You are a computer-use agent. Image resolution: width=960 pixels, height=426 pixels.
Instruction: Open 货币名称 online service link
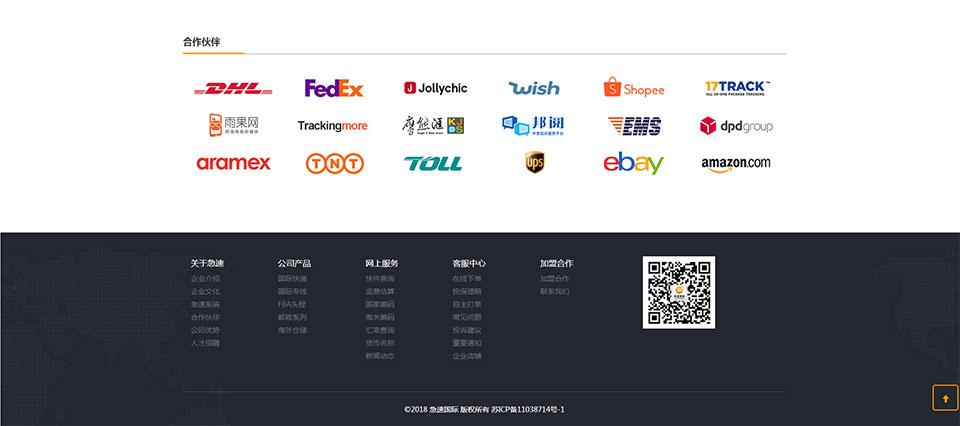(x=380, y=343)
